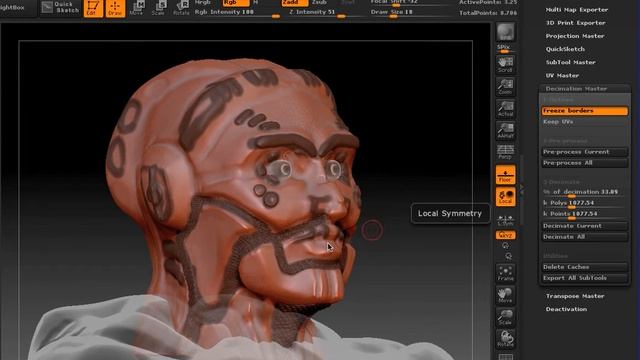640x360 pixels.
Task: Toggle the Rgb channel button
Action: pyautogui.click(x=236, y=2)
